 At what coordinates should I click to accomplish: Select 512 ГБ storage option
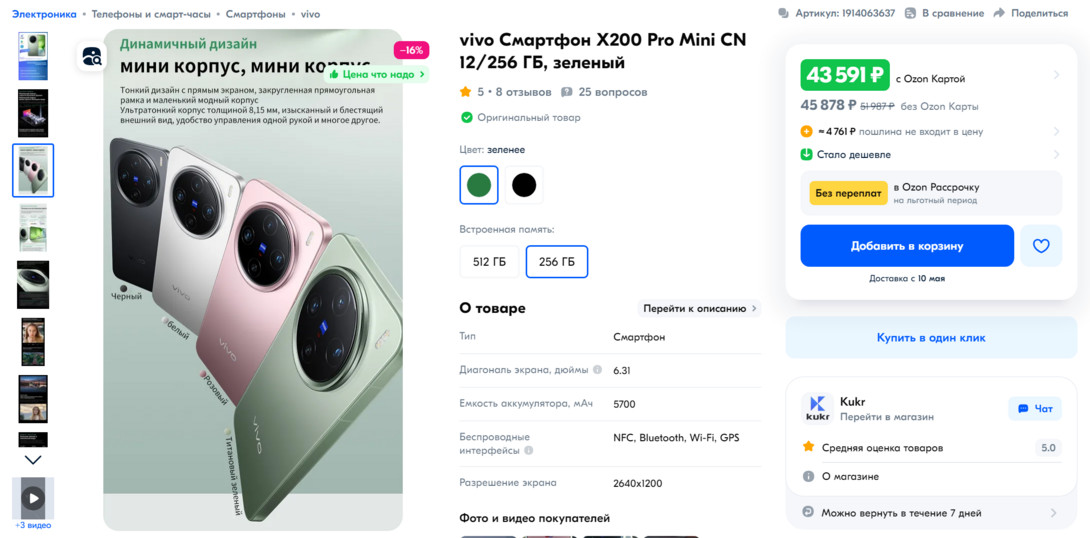489,262
